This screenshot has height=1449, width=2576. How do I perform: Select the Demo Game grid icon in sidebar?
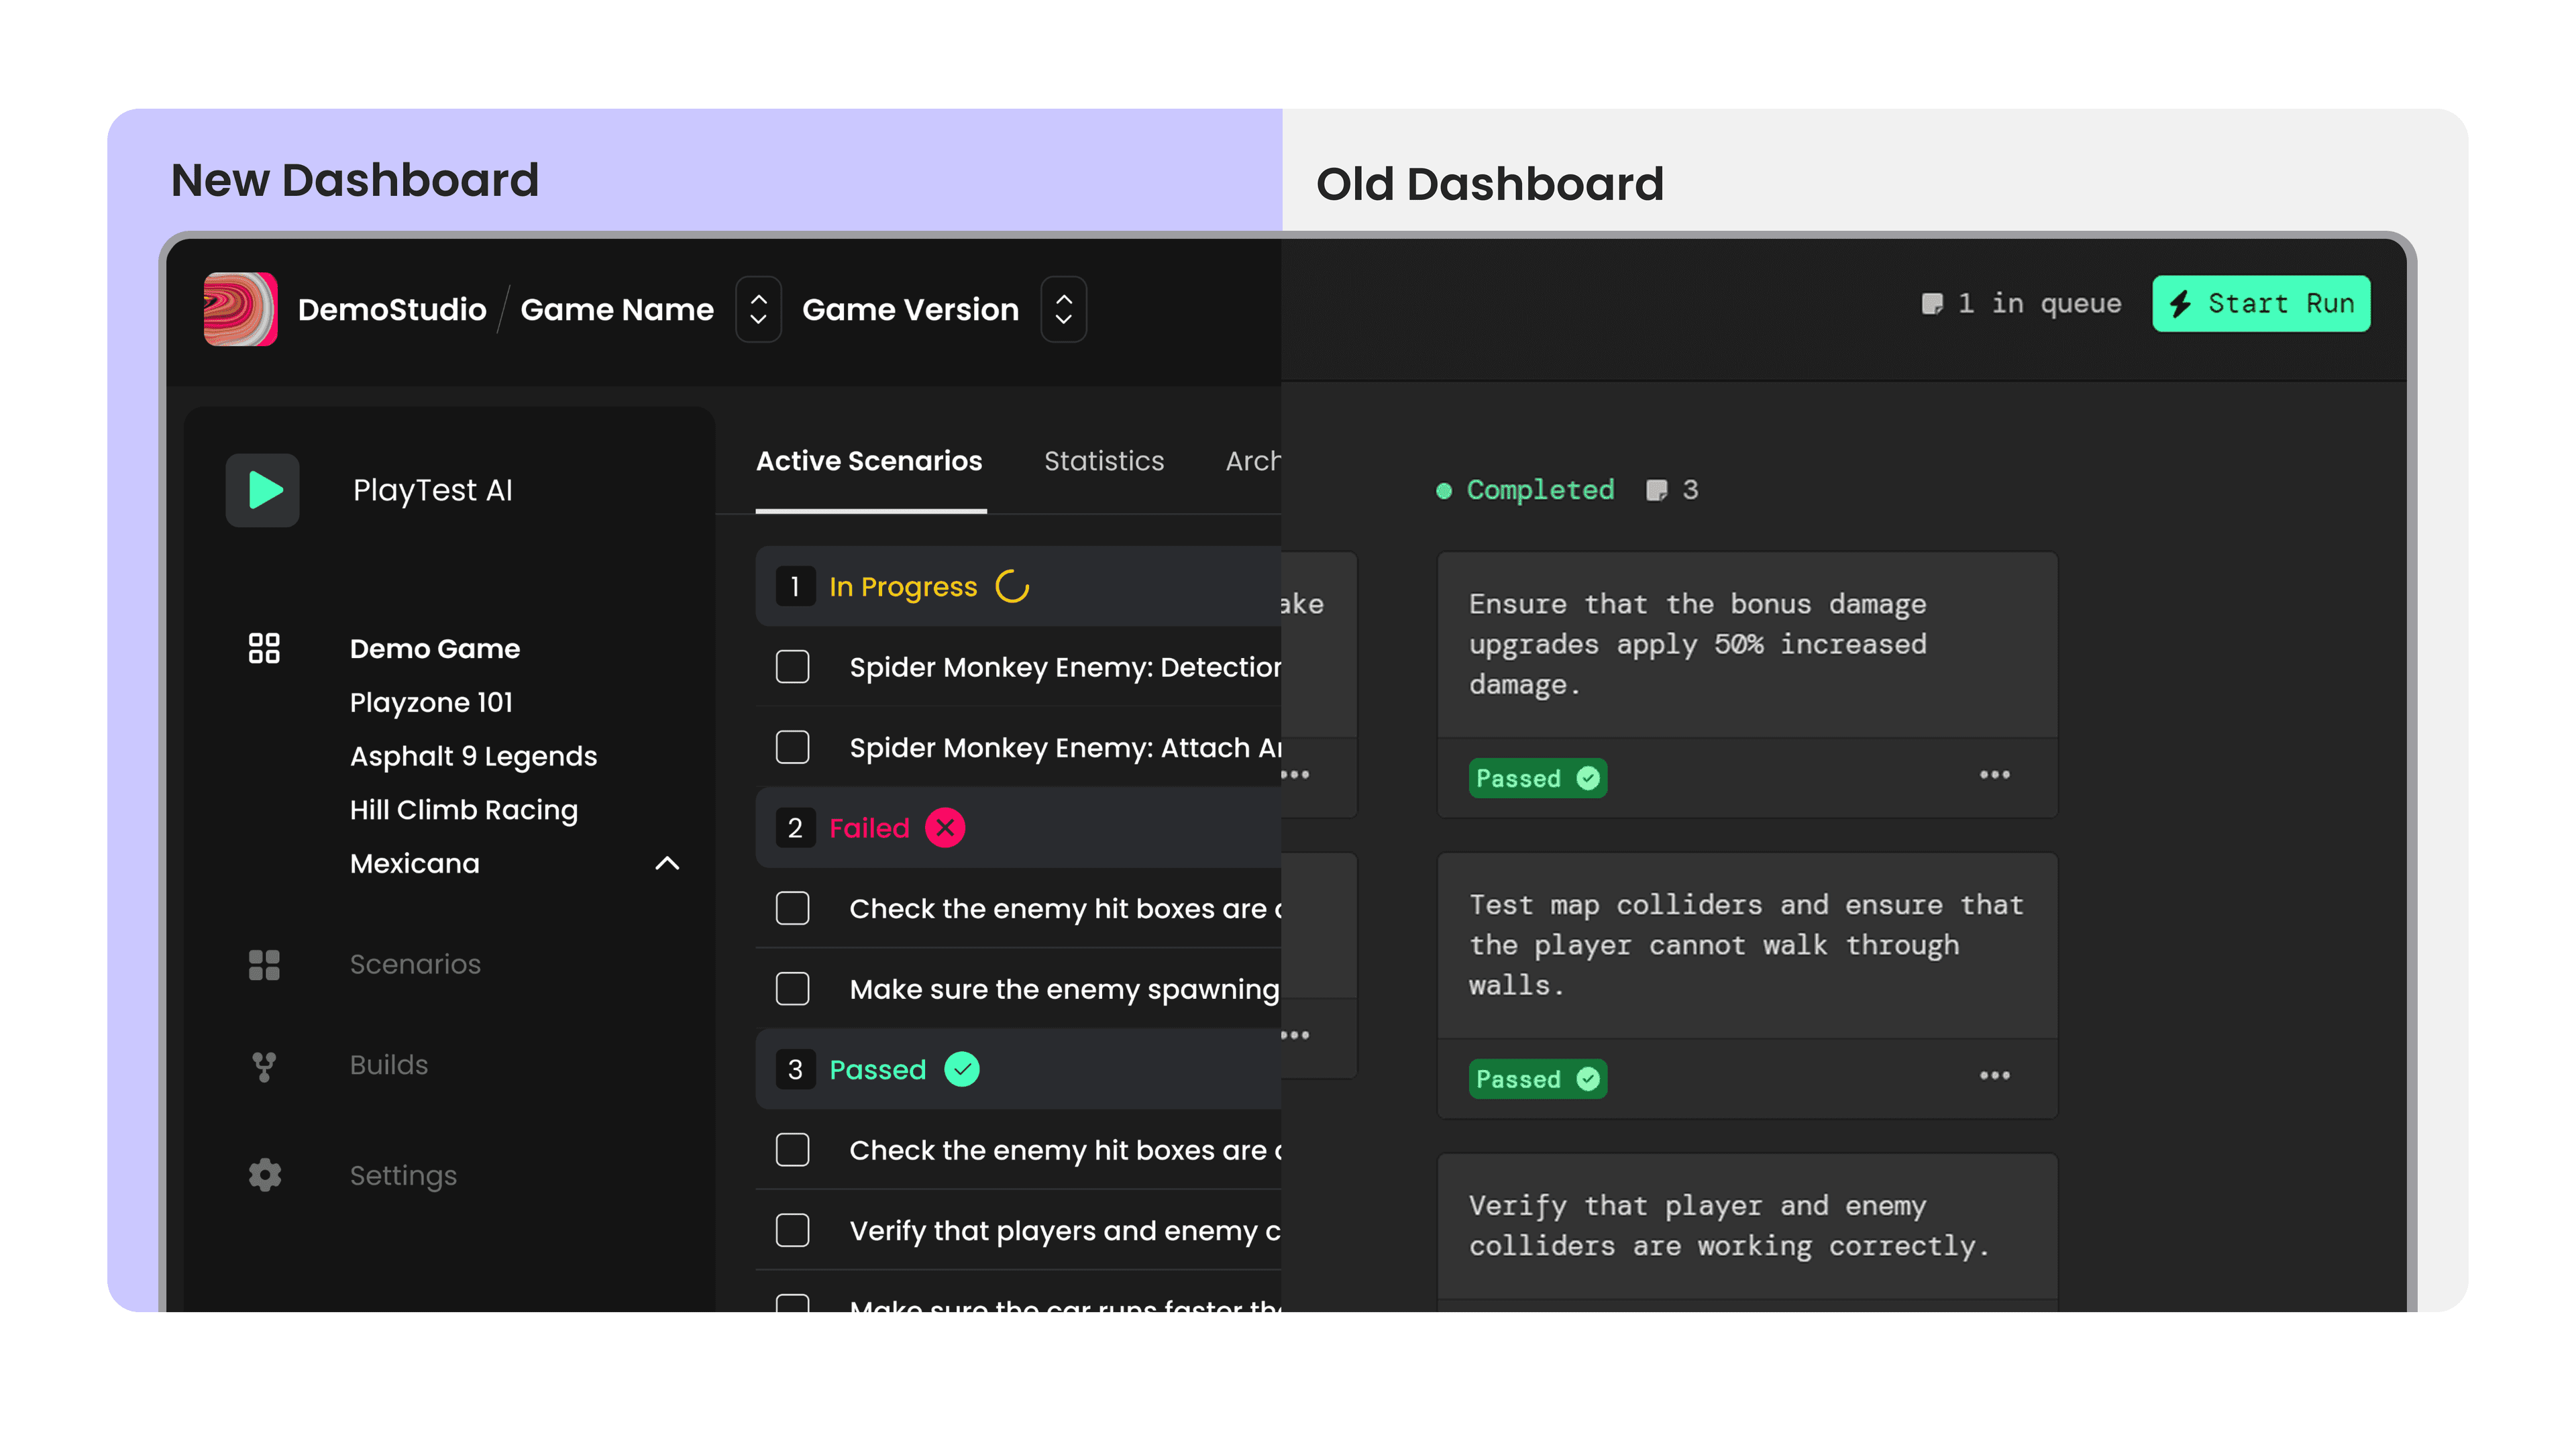click(265, 649)
